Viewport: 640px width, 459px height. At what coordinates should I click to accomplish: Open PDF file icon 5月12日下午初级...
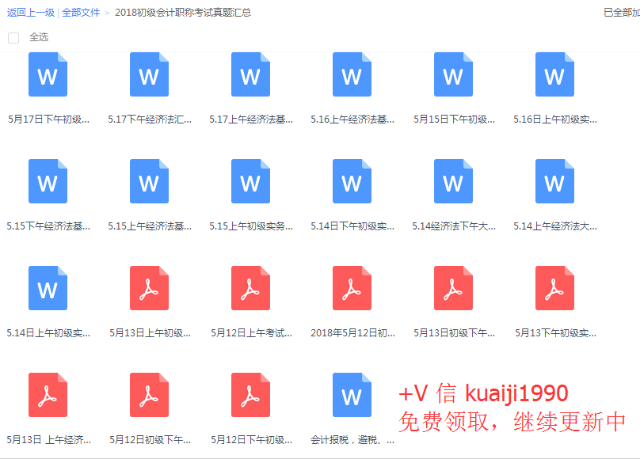251,395
